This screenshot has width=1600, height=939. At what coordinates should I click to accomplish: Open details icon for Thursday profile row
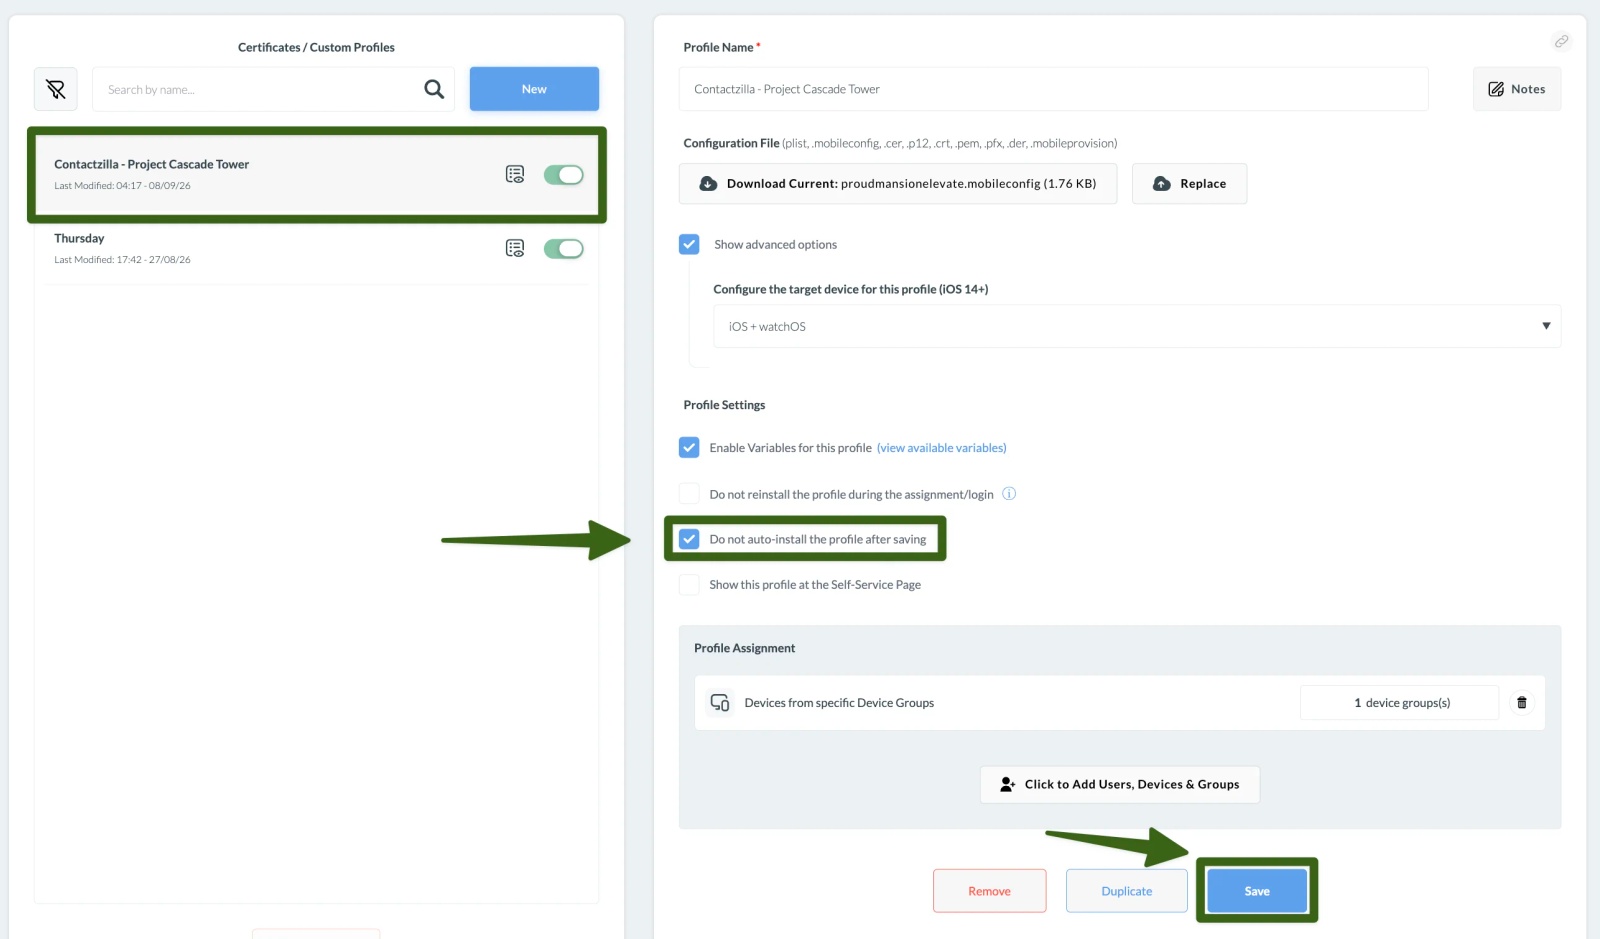point(515,248)
